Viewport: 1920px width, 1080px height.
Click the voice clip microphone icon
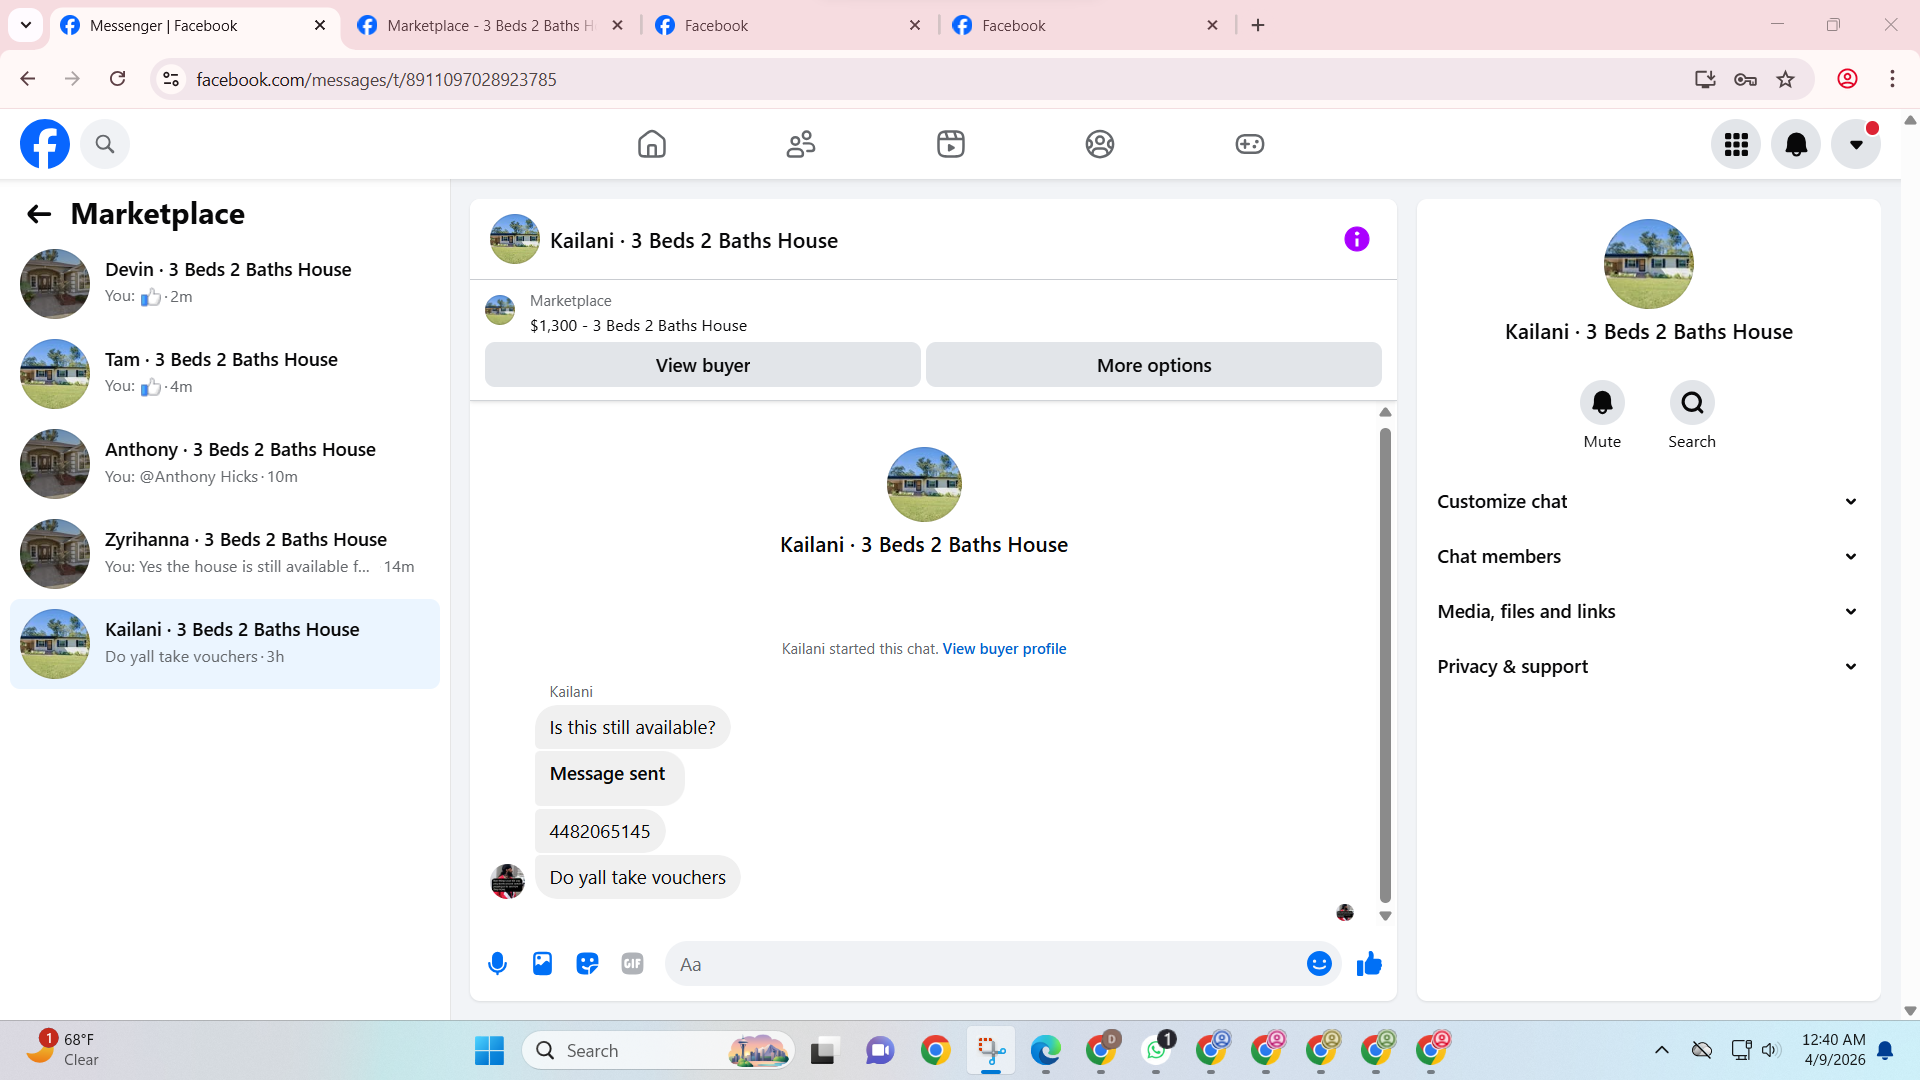[497, 964]
